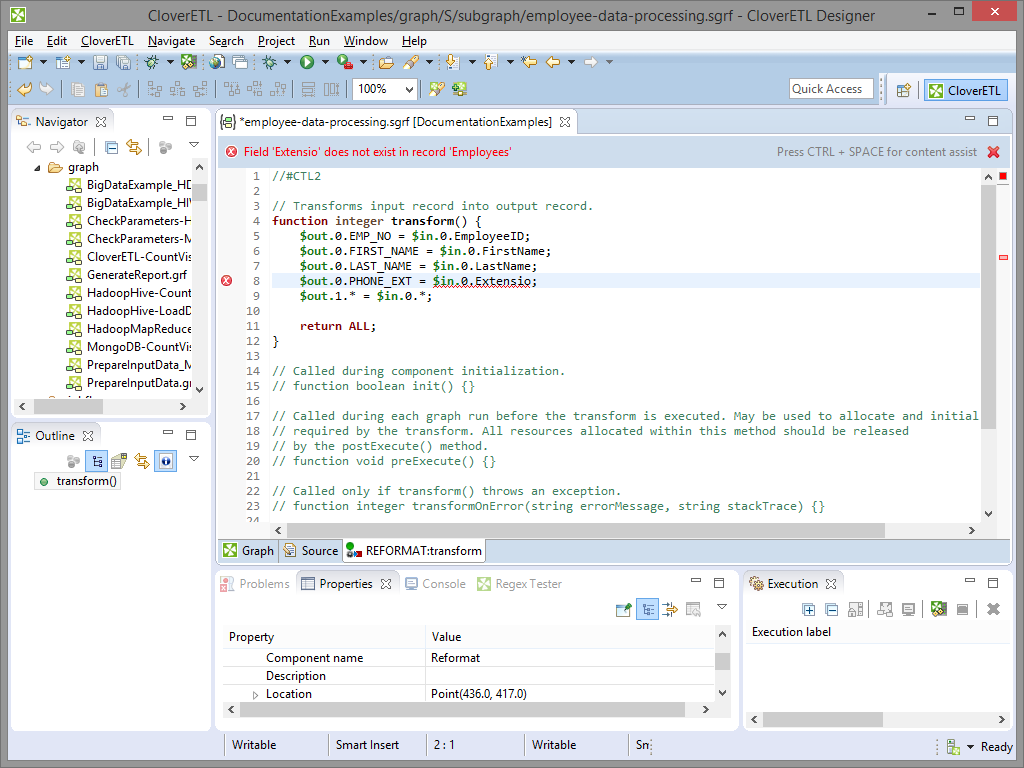Viewport: 1024px width, 768px height.
Task: Switch to the Graph editor tab
Action: click(x=248, y=550)
